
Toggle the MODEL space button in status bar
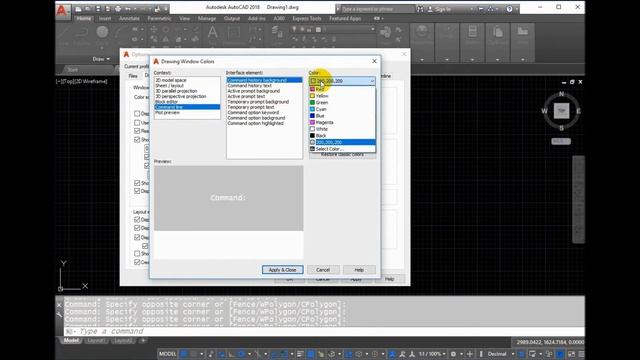(x=167, y=354)
